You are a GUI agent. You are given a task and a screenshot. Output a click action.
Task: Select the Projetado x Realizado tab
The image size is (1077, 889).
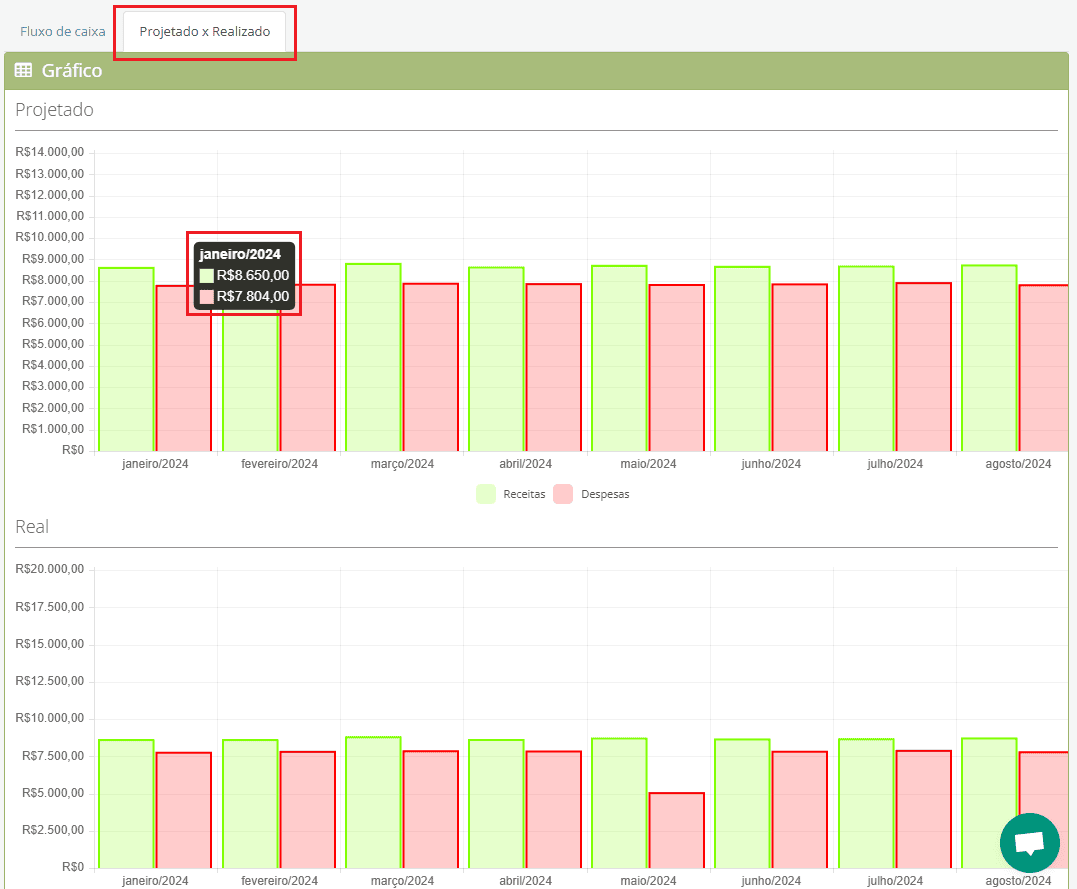[205, 32]
